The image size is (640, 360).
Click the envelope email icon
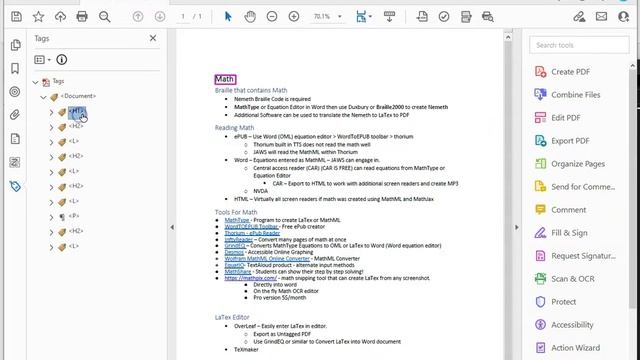point(601,16)
